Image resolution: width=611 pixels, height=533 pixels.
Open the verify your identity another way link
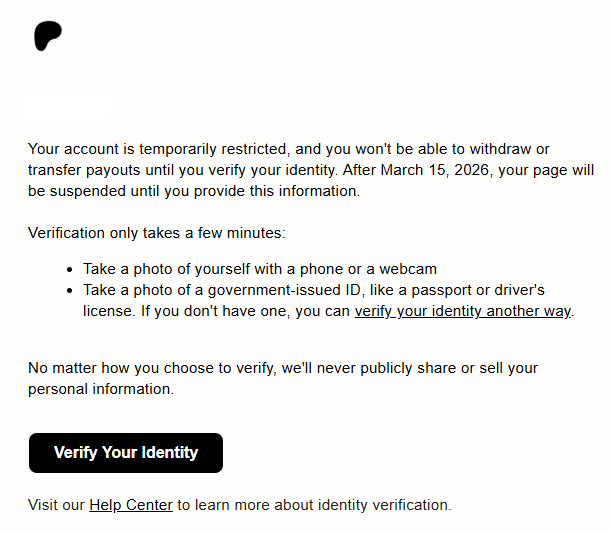click(x=463, y=311)
